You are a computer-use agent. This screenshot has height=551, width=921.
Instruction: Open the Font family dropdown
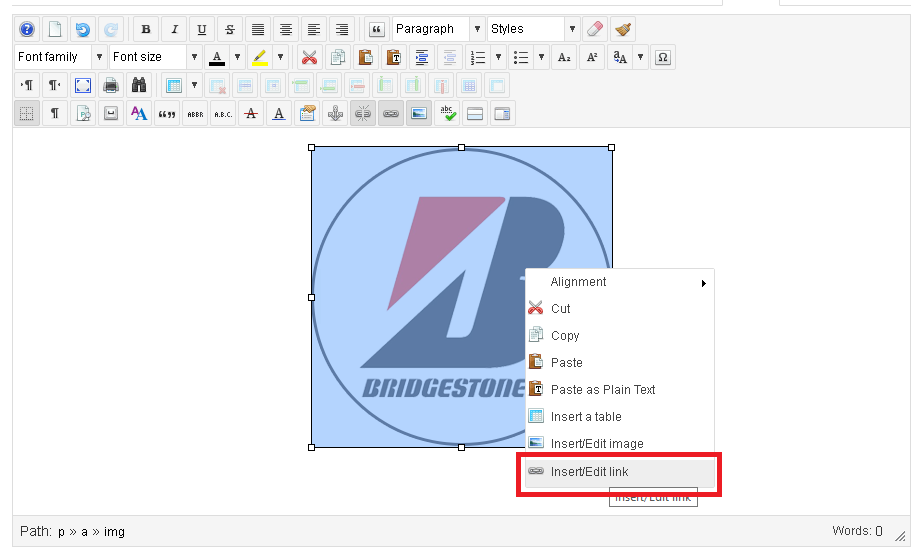(x=61, y=57)
